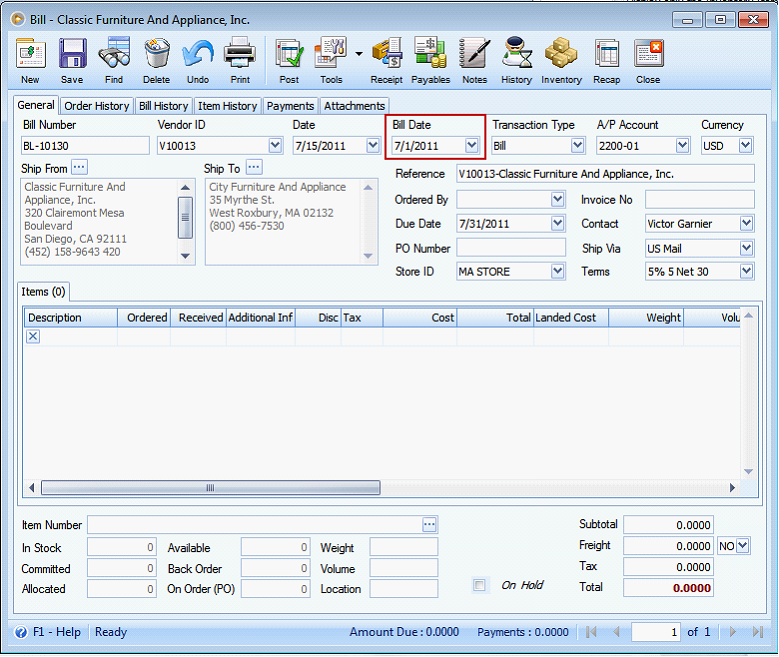Click the Cost column header
This screenshot has width=779, height=657.
tap(420, 318)
